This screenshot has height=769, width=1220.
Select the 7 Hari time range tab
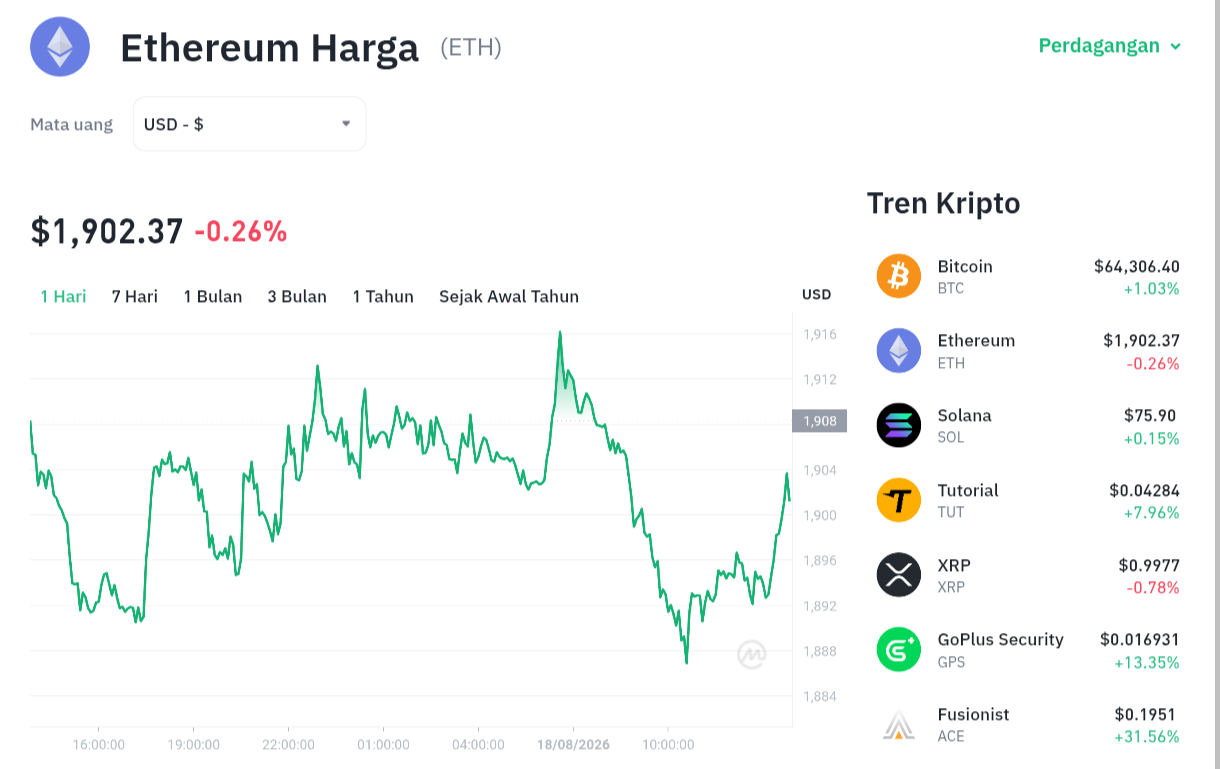[135, 296]
